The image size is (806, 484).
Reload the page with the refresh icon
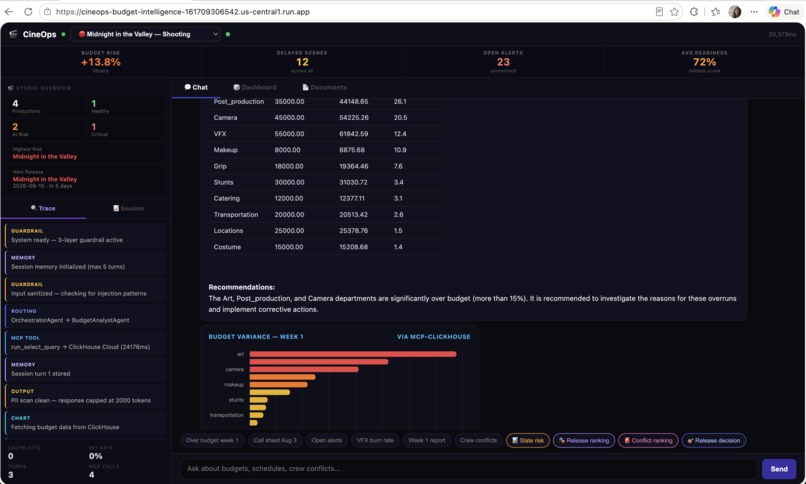point(28,11)
